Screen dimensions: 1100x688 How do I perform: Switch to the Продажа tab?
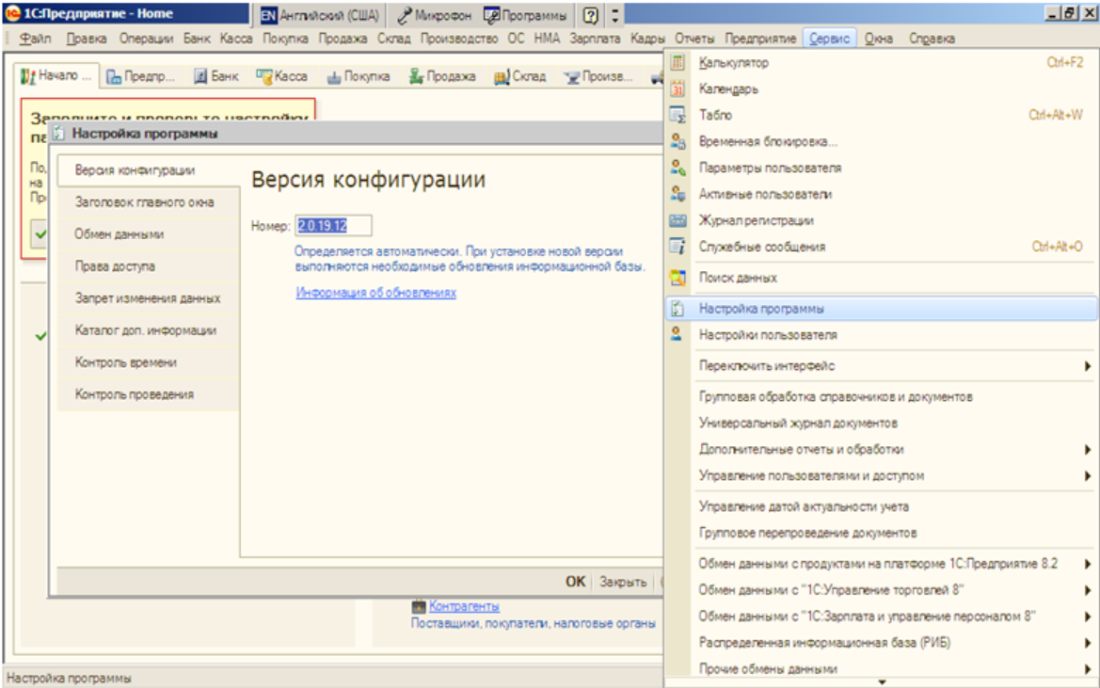point(443,76)
